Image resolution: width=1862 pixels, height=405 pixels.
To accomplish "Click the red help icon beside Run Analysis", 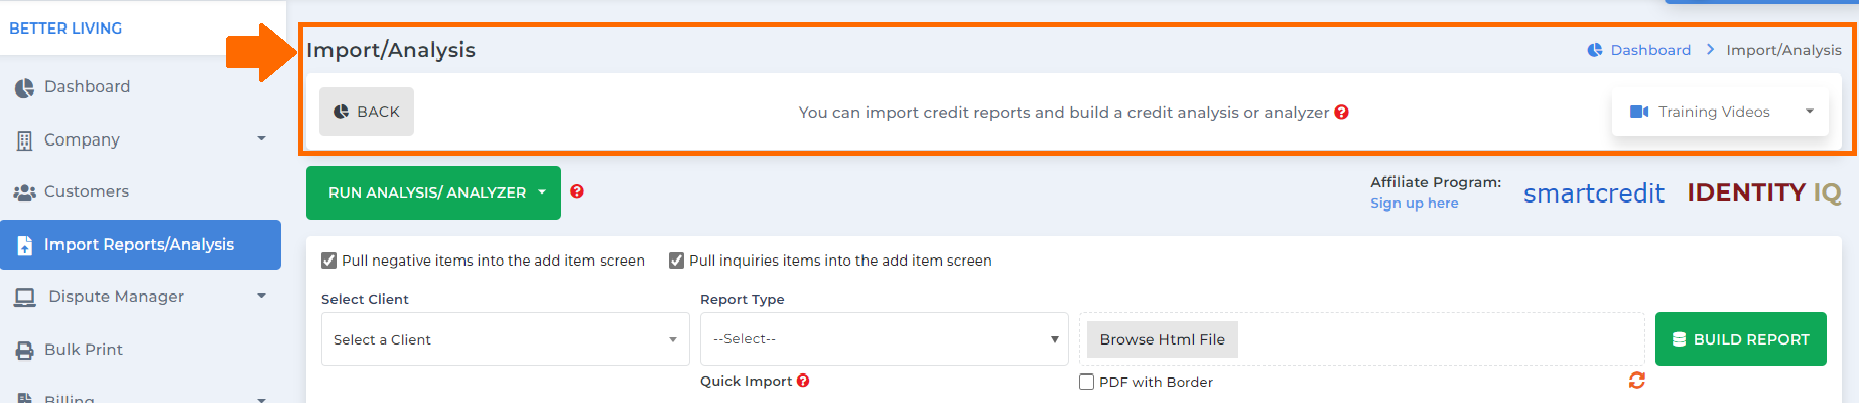I will click(x=577, y=192).
